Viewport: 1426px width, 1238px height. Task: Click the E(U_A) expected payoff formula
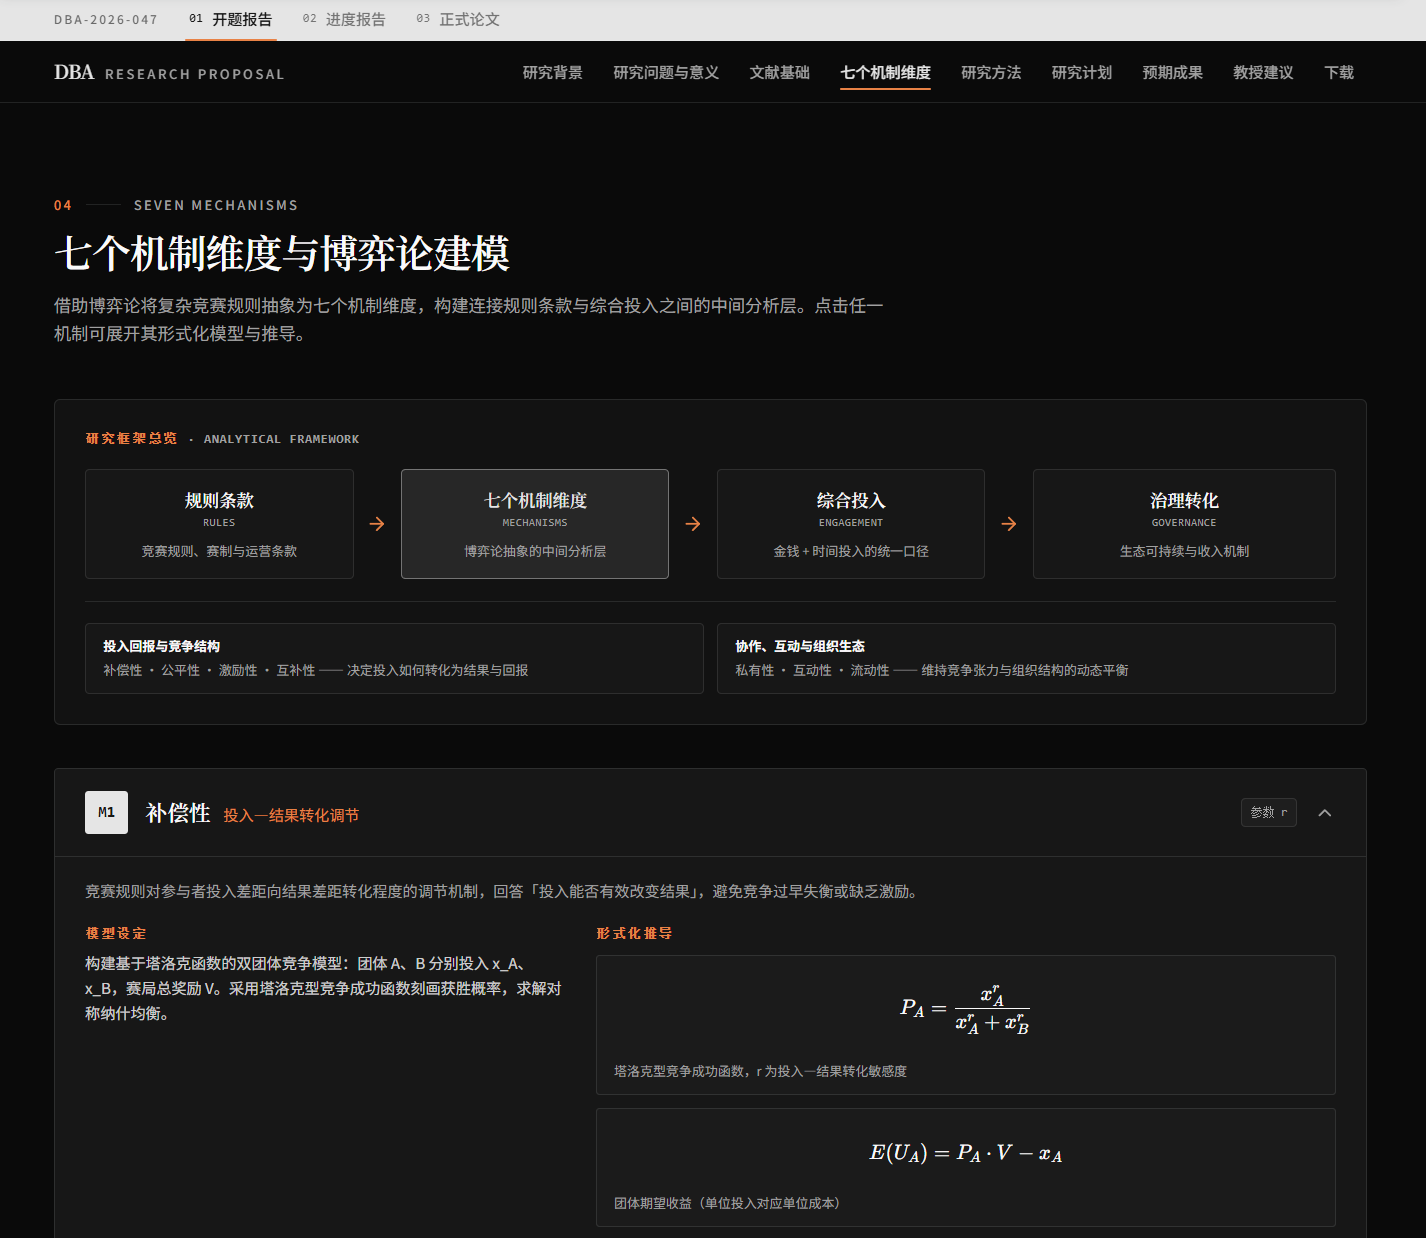click(x=965, y=1153)
